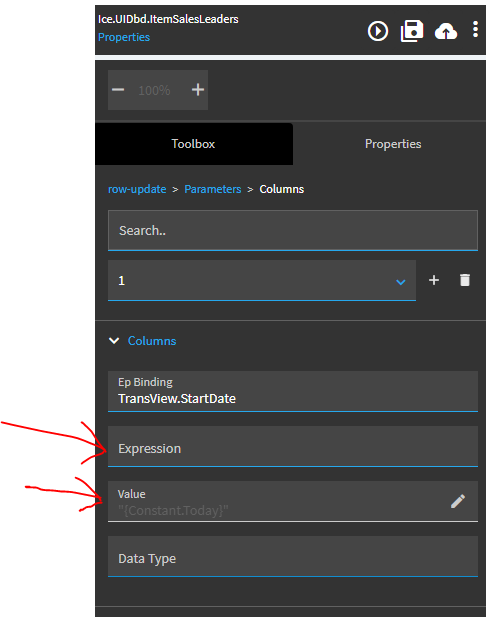
Task: Click the Search input field
Action: [293, 231]
